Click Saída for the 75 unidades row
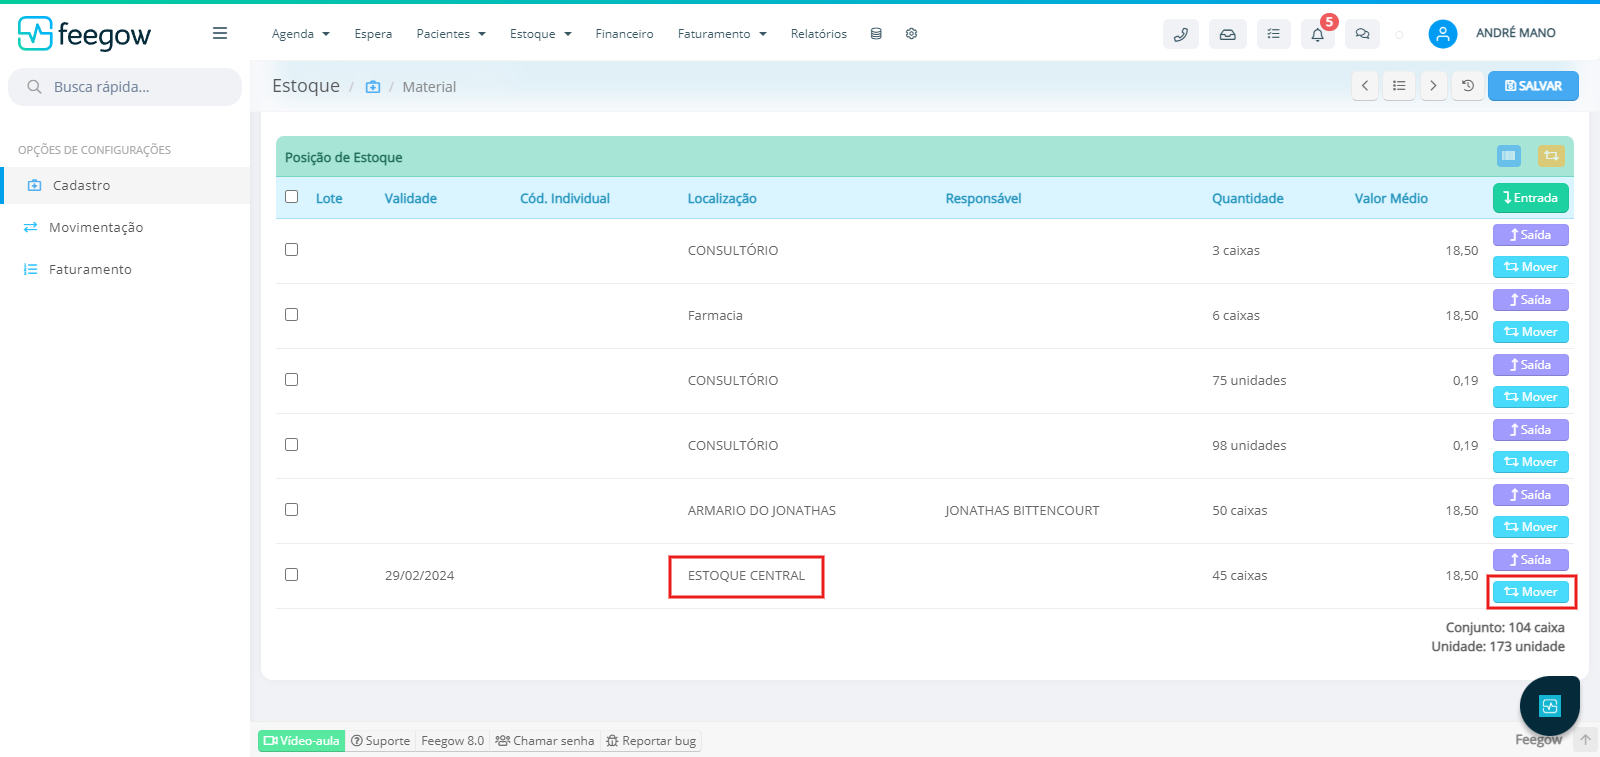The width and height of the screenshot is (1600, 757). coord(1530,365)
